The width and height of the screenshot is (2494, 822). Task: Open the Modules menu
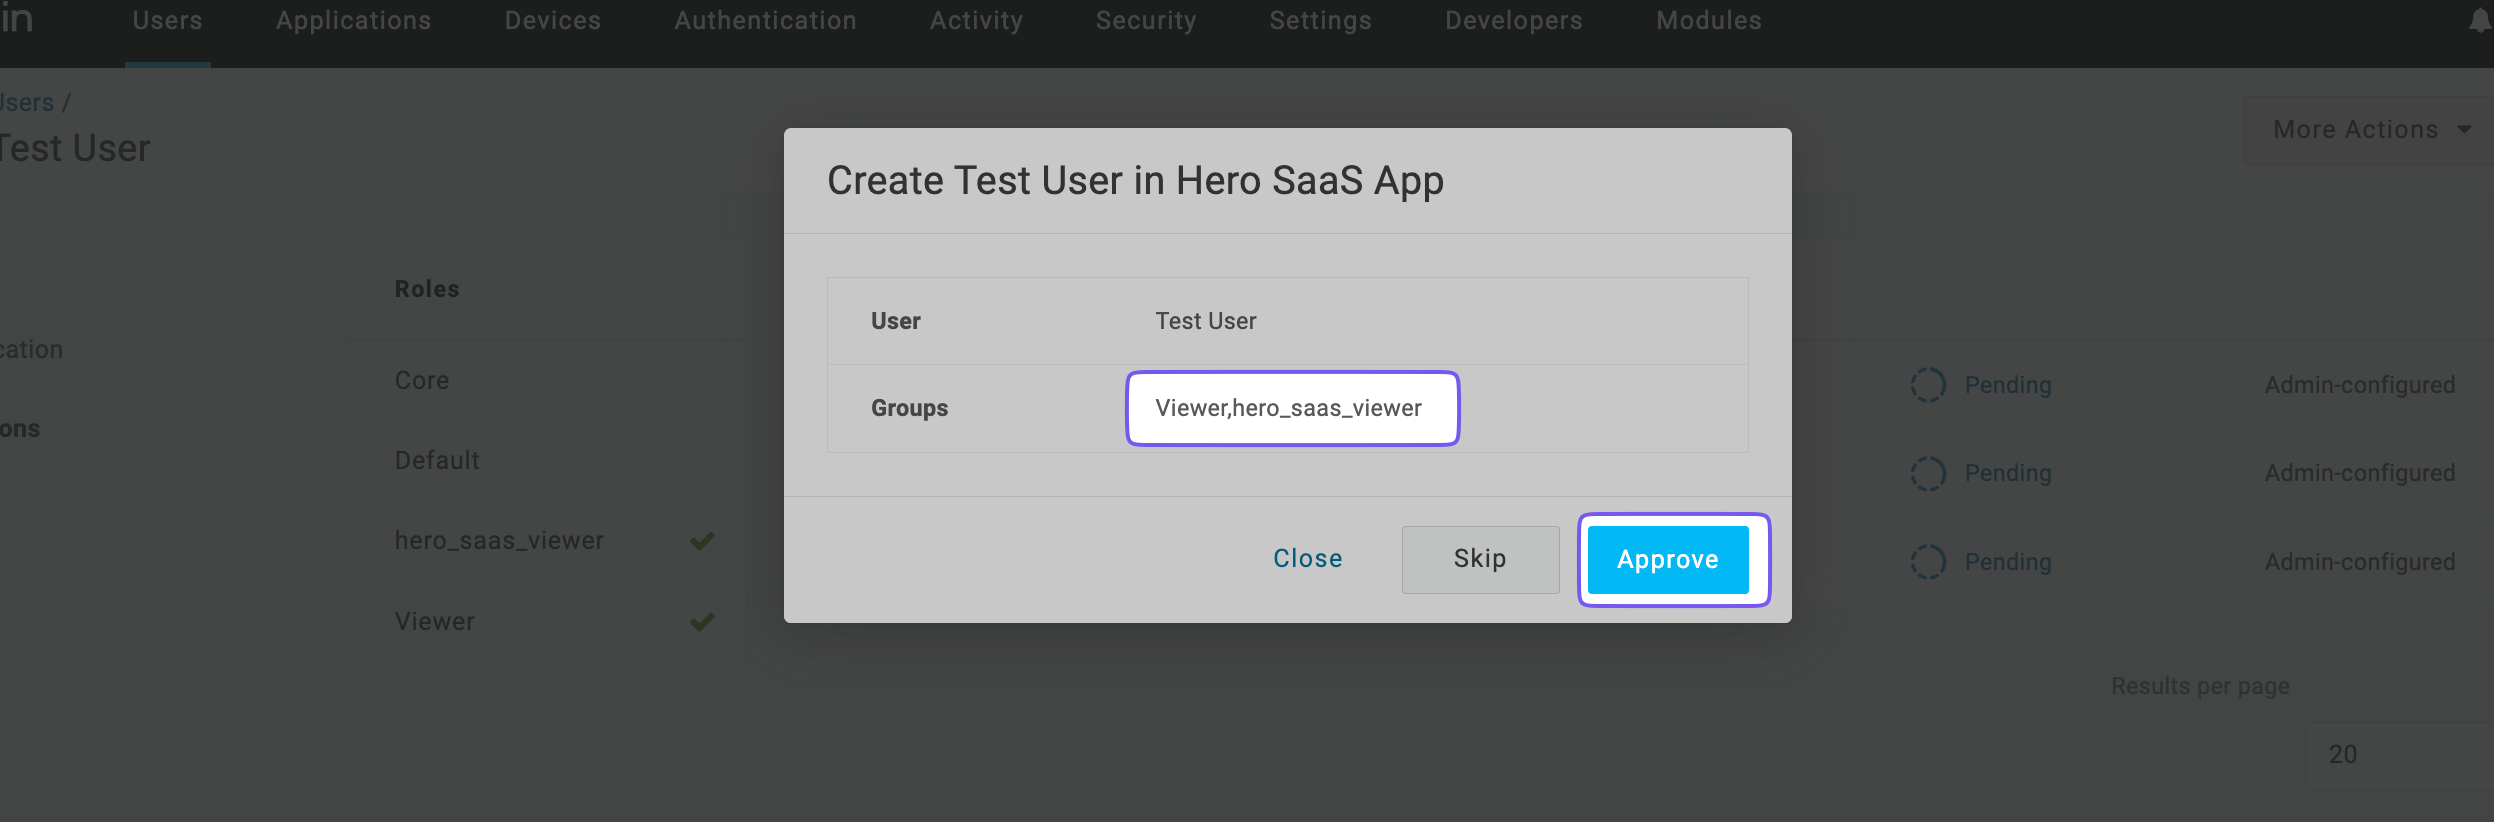tap(1708, 21)
